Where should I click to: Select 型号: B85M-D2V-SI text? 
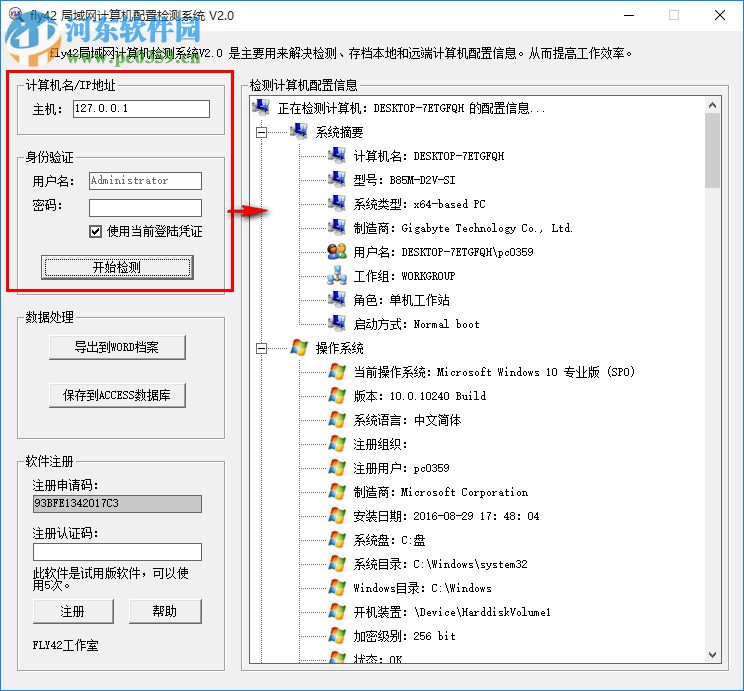(x=404, y=180)
